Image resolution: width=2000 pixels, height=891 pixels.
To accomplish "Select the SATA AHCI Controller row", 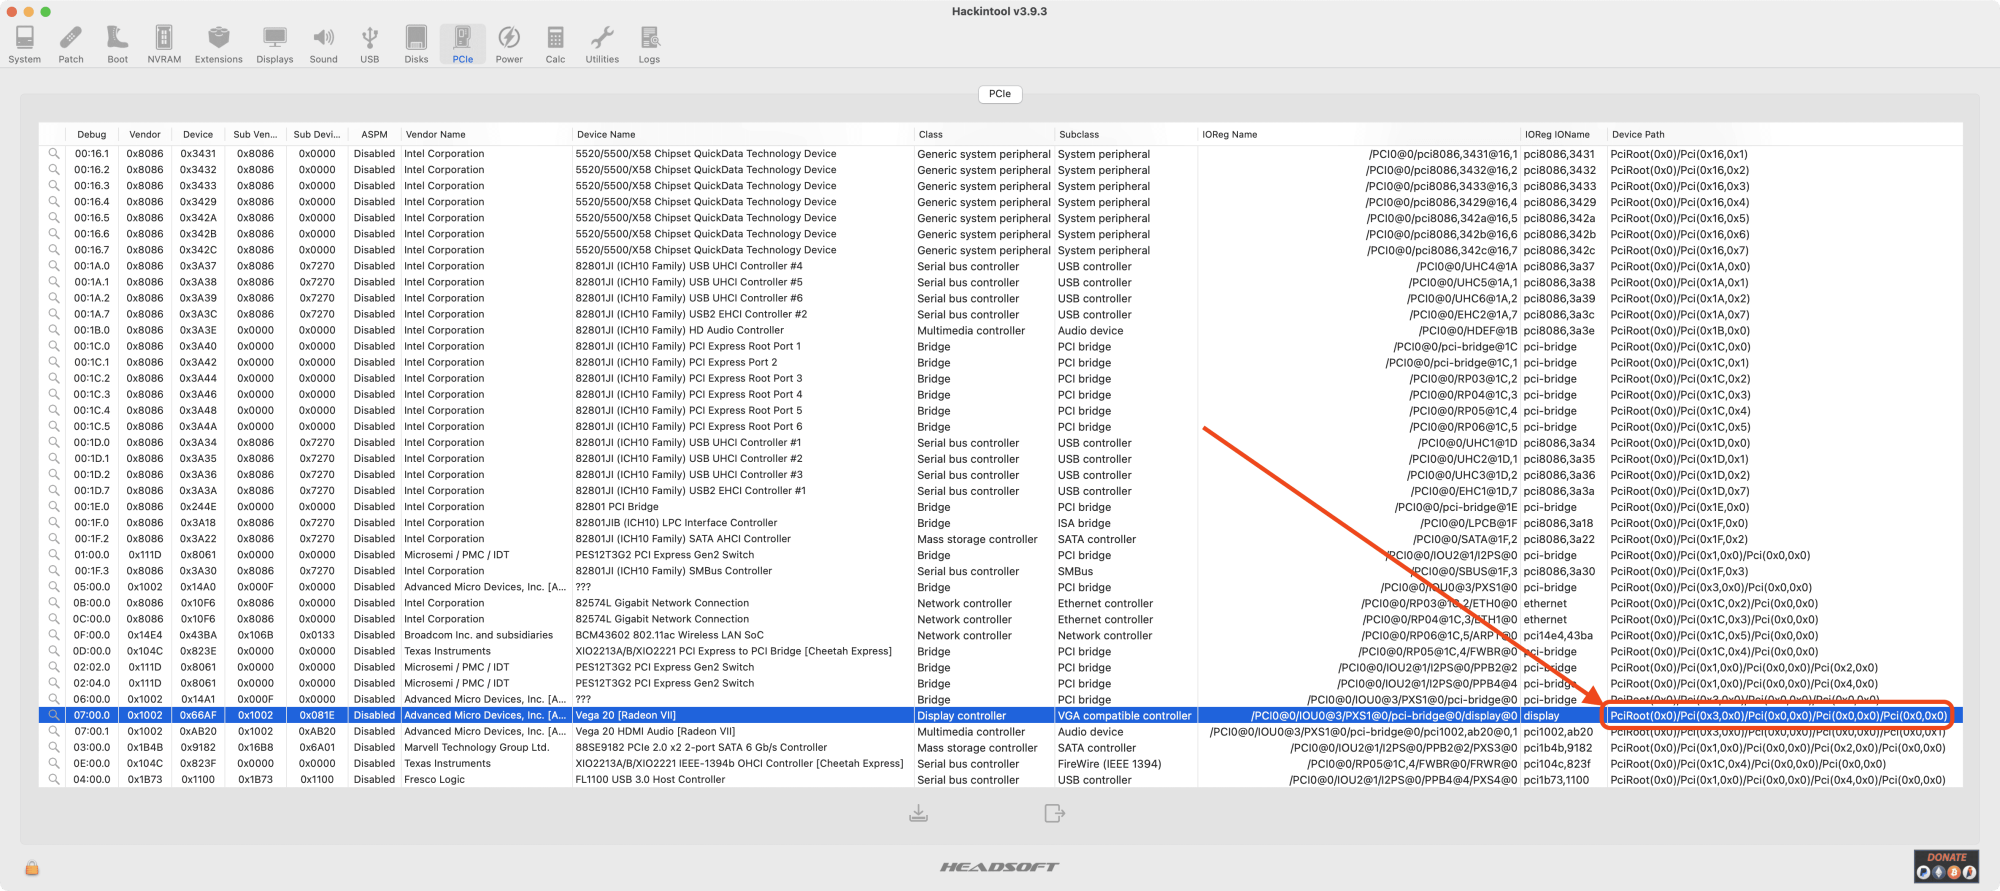I will click(x=1000, y=539).
